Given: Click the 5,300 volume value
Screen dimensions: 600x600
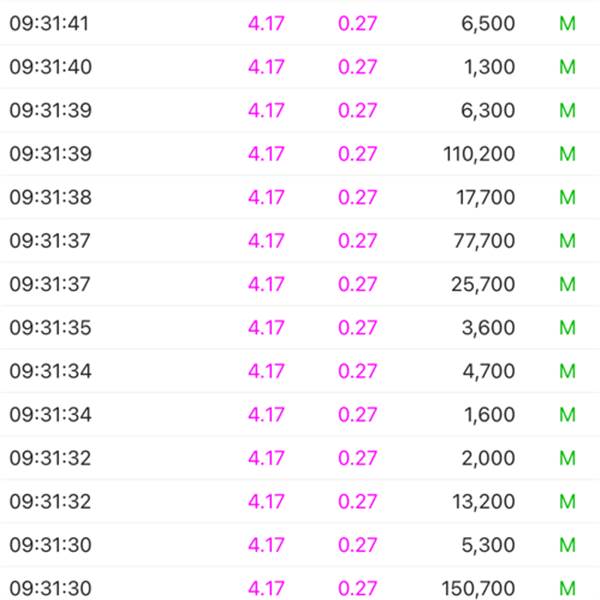Looking at the screenshot, I should point(488,545).
